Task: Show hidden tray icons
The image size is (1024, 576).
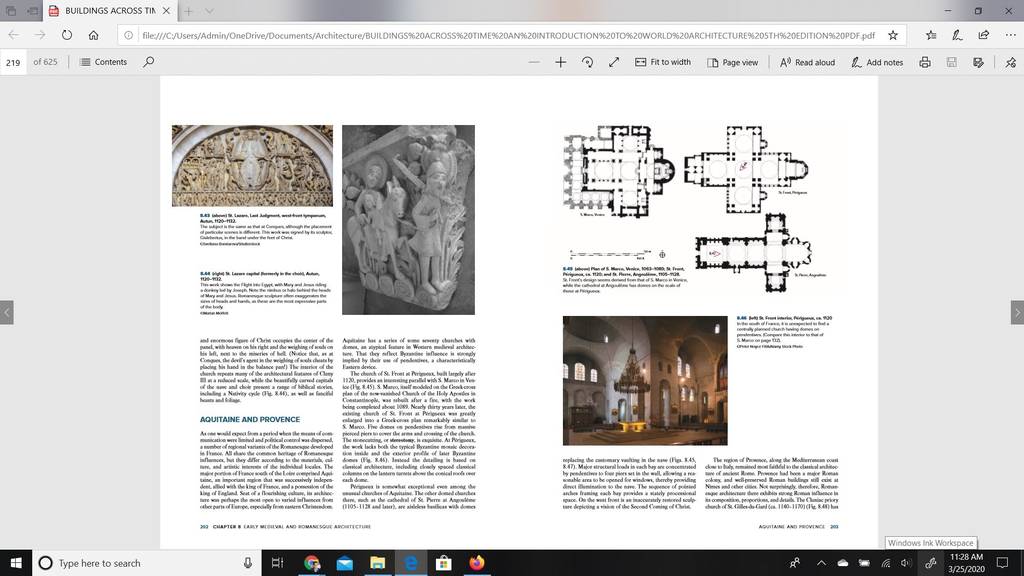Action: 822,563
